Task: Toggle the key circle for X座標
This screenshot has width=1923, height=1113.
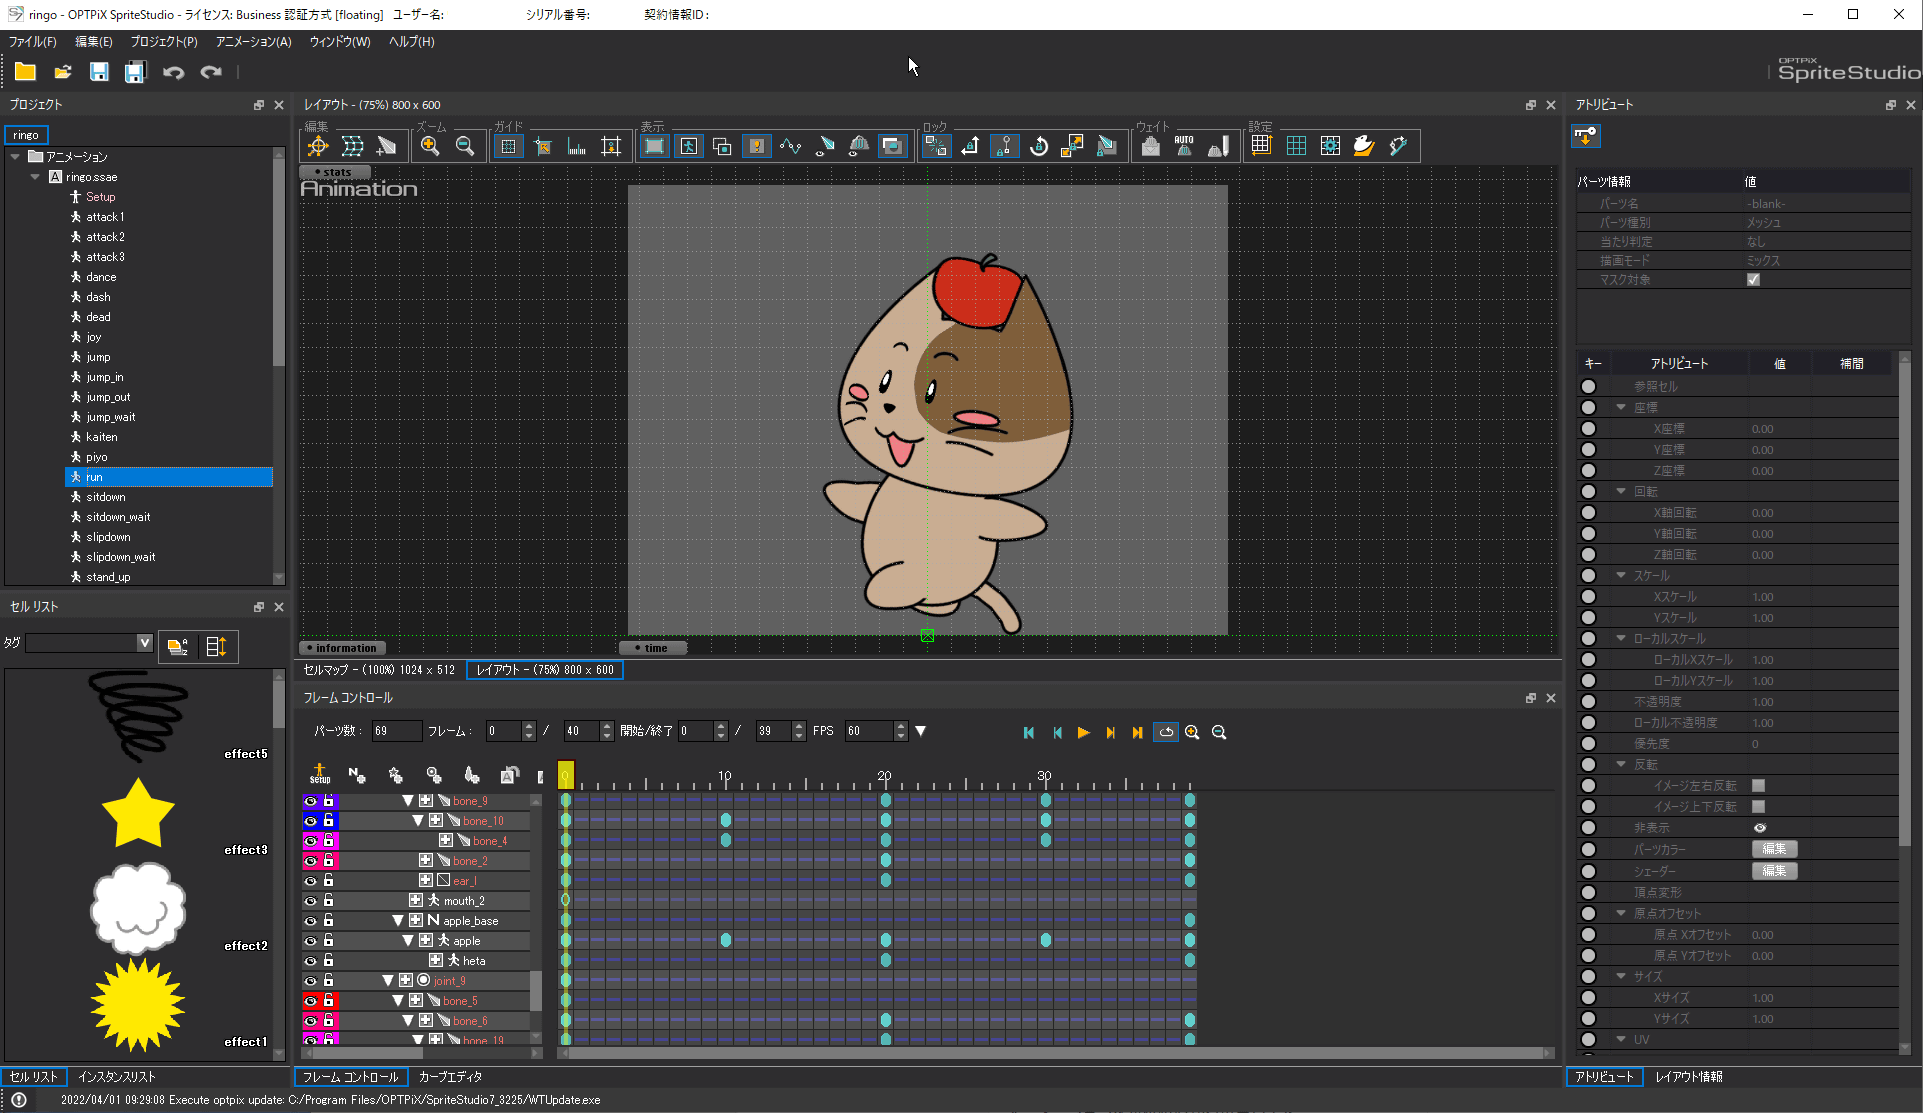Action: click(1588, 429)
